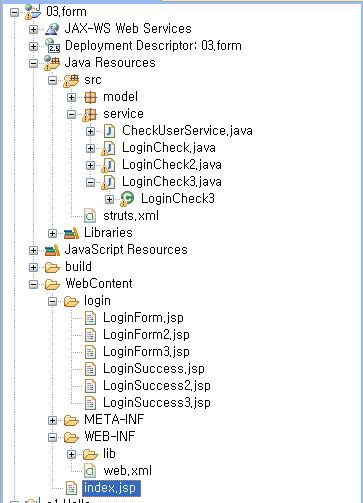
Task: Expand the LoginCheck3 class node
Action: click(109, 199)
